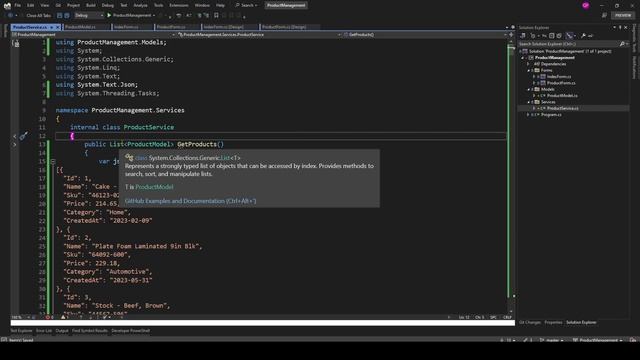The height and width of the screenshot is (360, 640).
Task: Toggle the track active item icon in Solution Explorer
Action: tap(570, 36)
